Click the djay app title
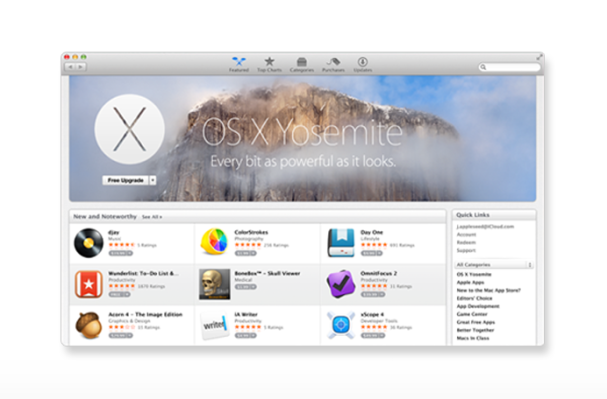607x399 pixels. click(x=113, y=233)
